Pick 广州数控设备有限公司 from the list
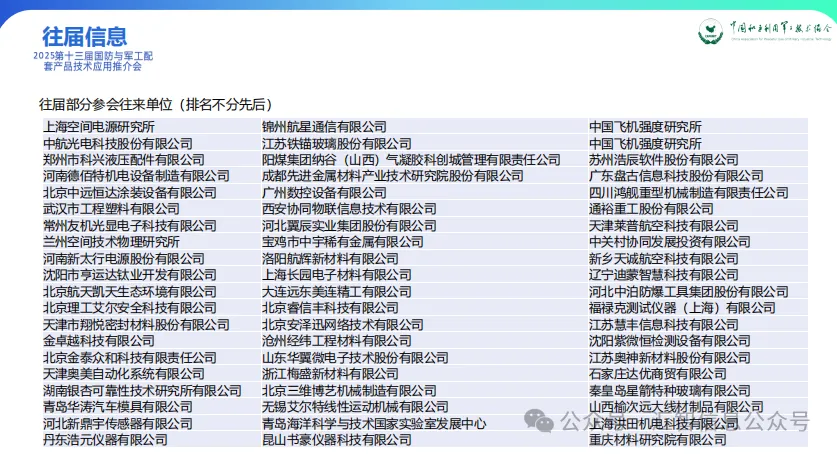 324,193
